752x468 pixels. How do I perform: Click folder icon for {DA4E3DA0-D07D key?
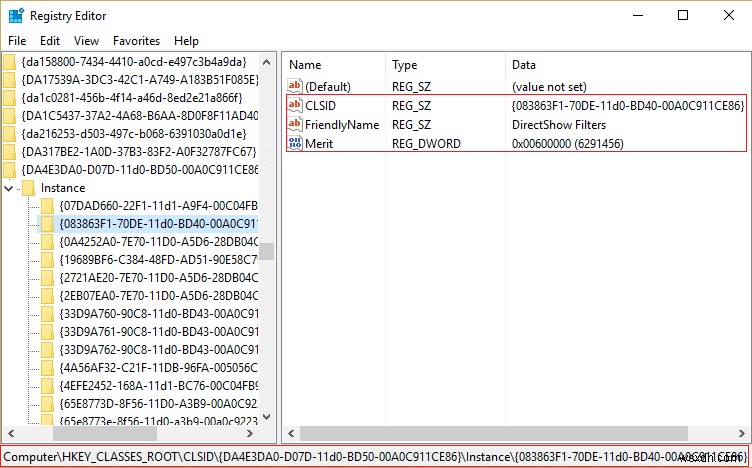10,170
